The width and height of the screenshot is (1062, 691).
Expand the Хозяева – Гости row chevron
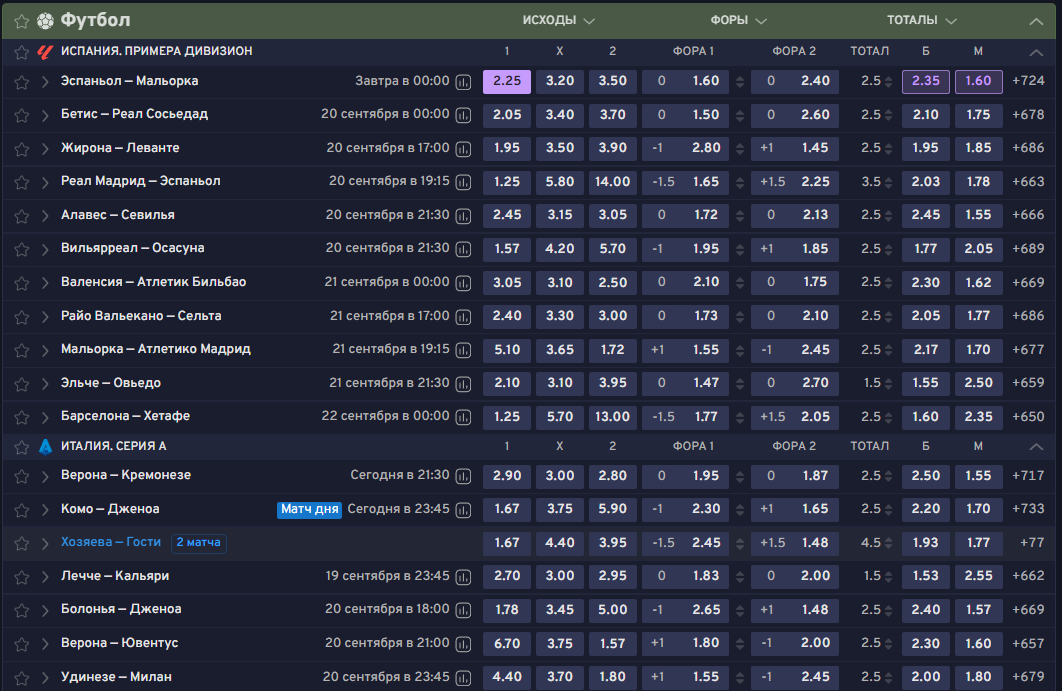[45, 544]
